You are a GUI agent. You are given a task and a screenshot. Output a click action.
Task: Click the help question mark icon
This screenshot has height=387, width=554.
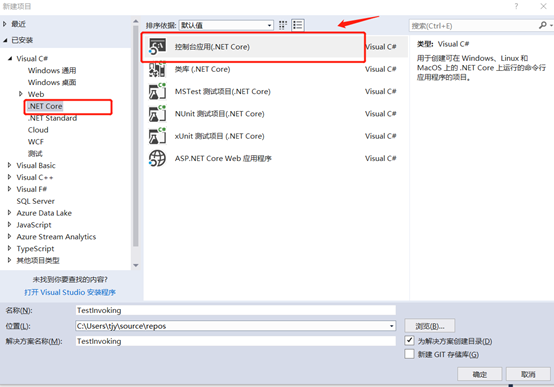[516, 6]
